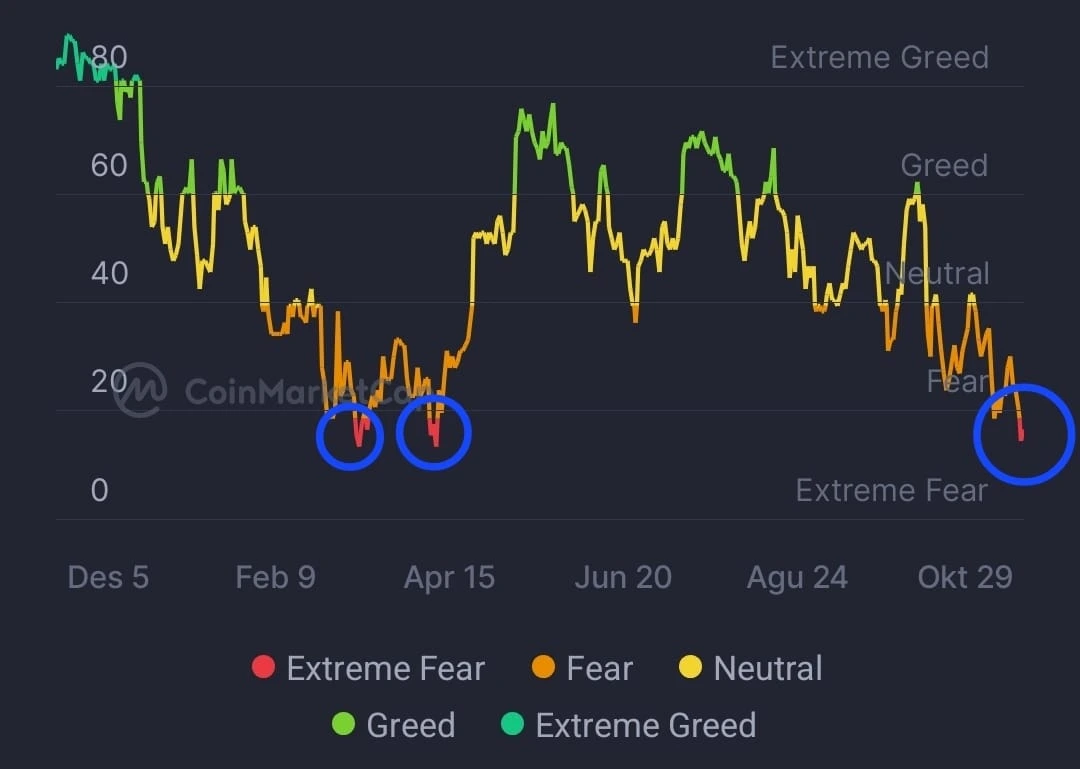Click the red Extreme Fear legend dot

(263, 668)
